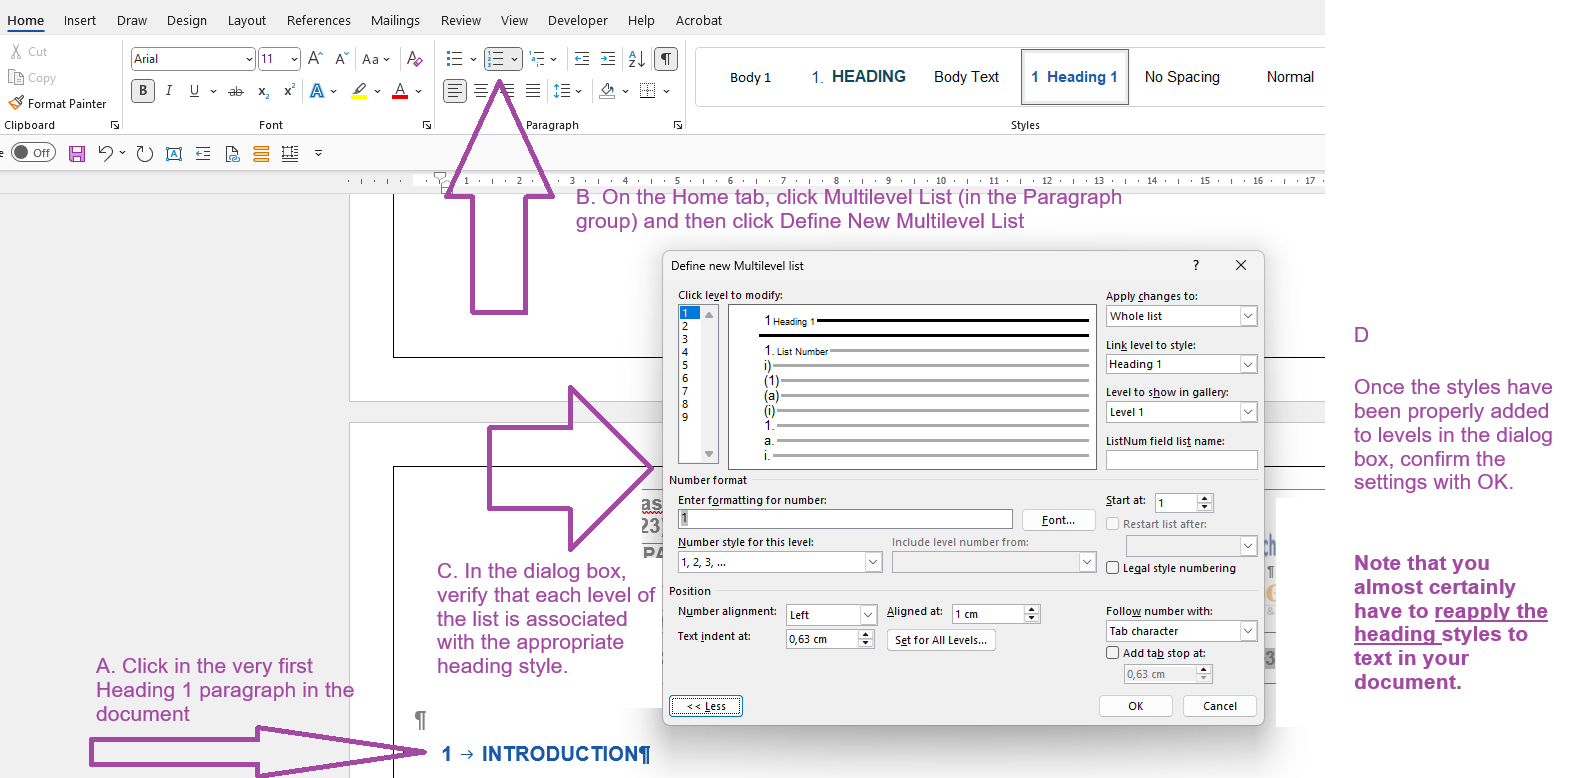
Task: Save the document from quick access toolbar
Action: [x=77, y=153]
